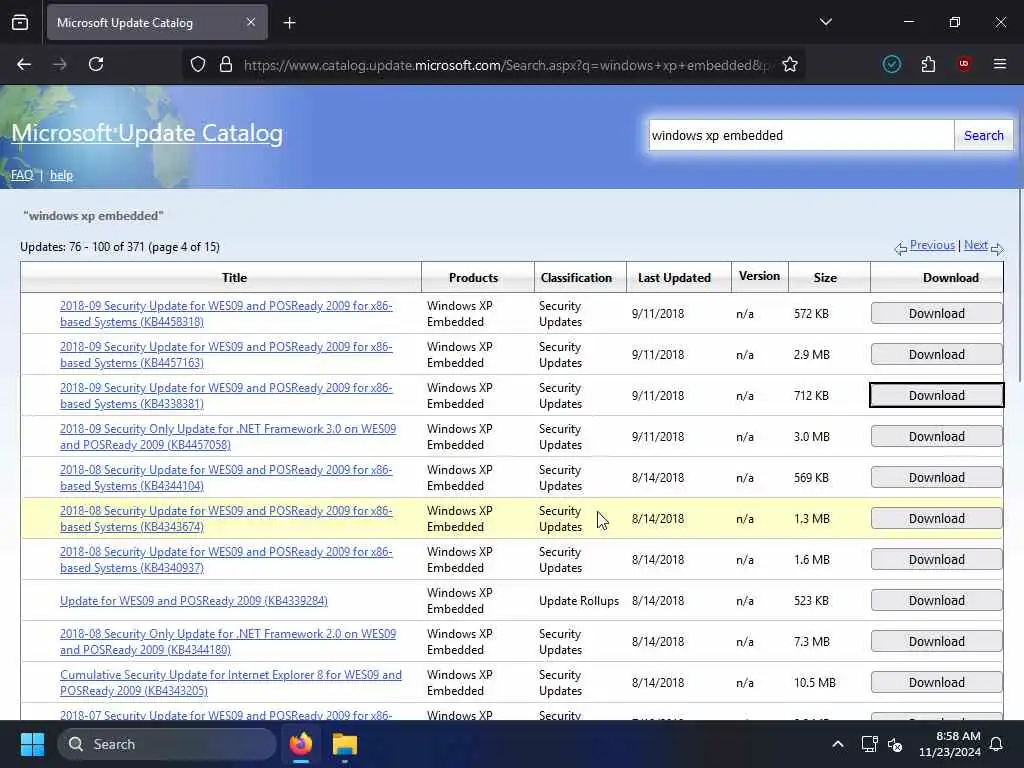Go back to the previous page
The image size is (1024, 768).
[x=24, y=64]
